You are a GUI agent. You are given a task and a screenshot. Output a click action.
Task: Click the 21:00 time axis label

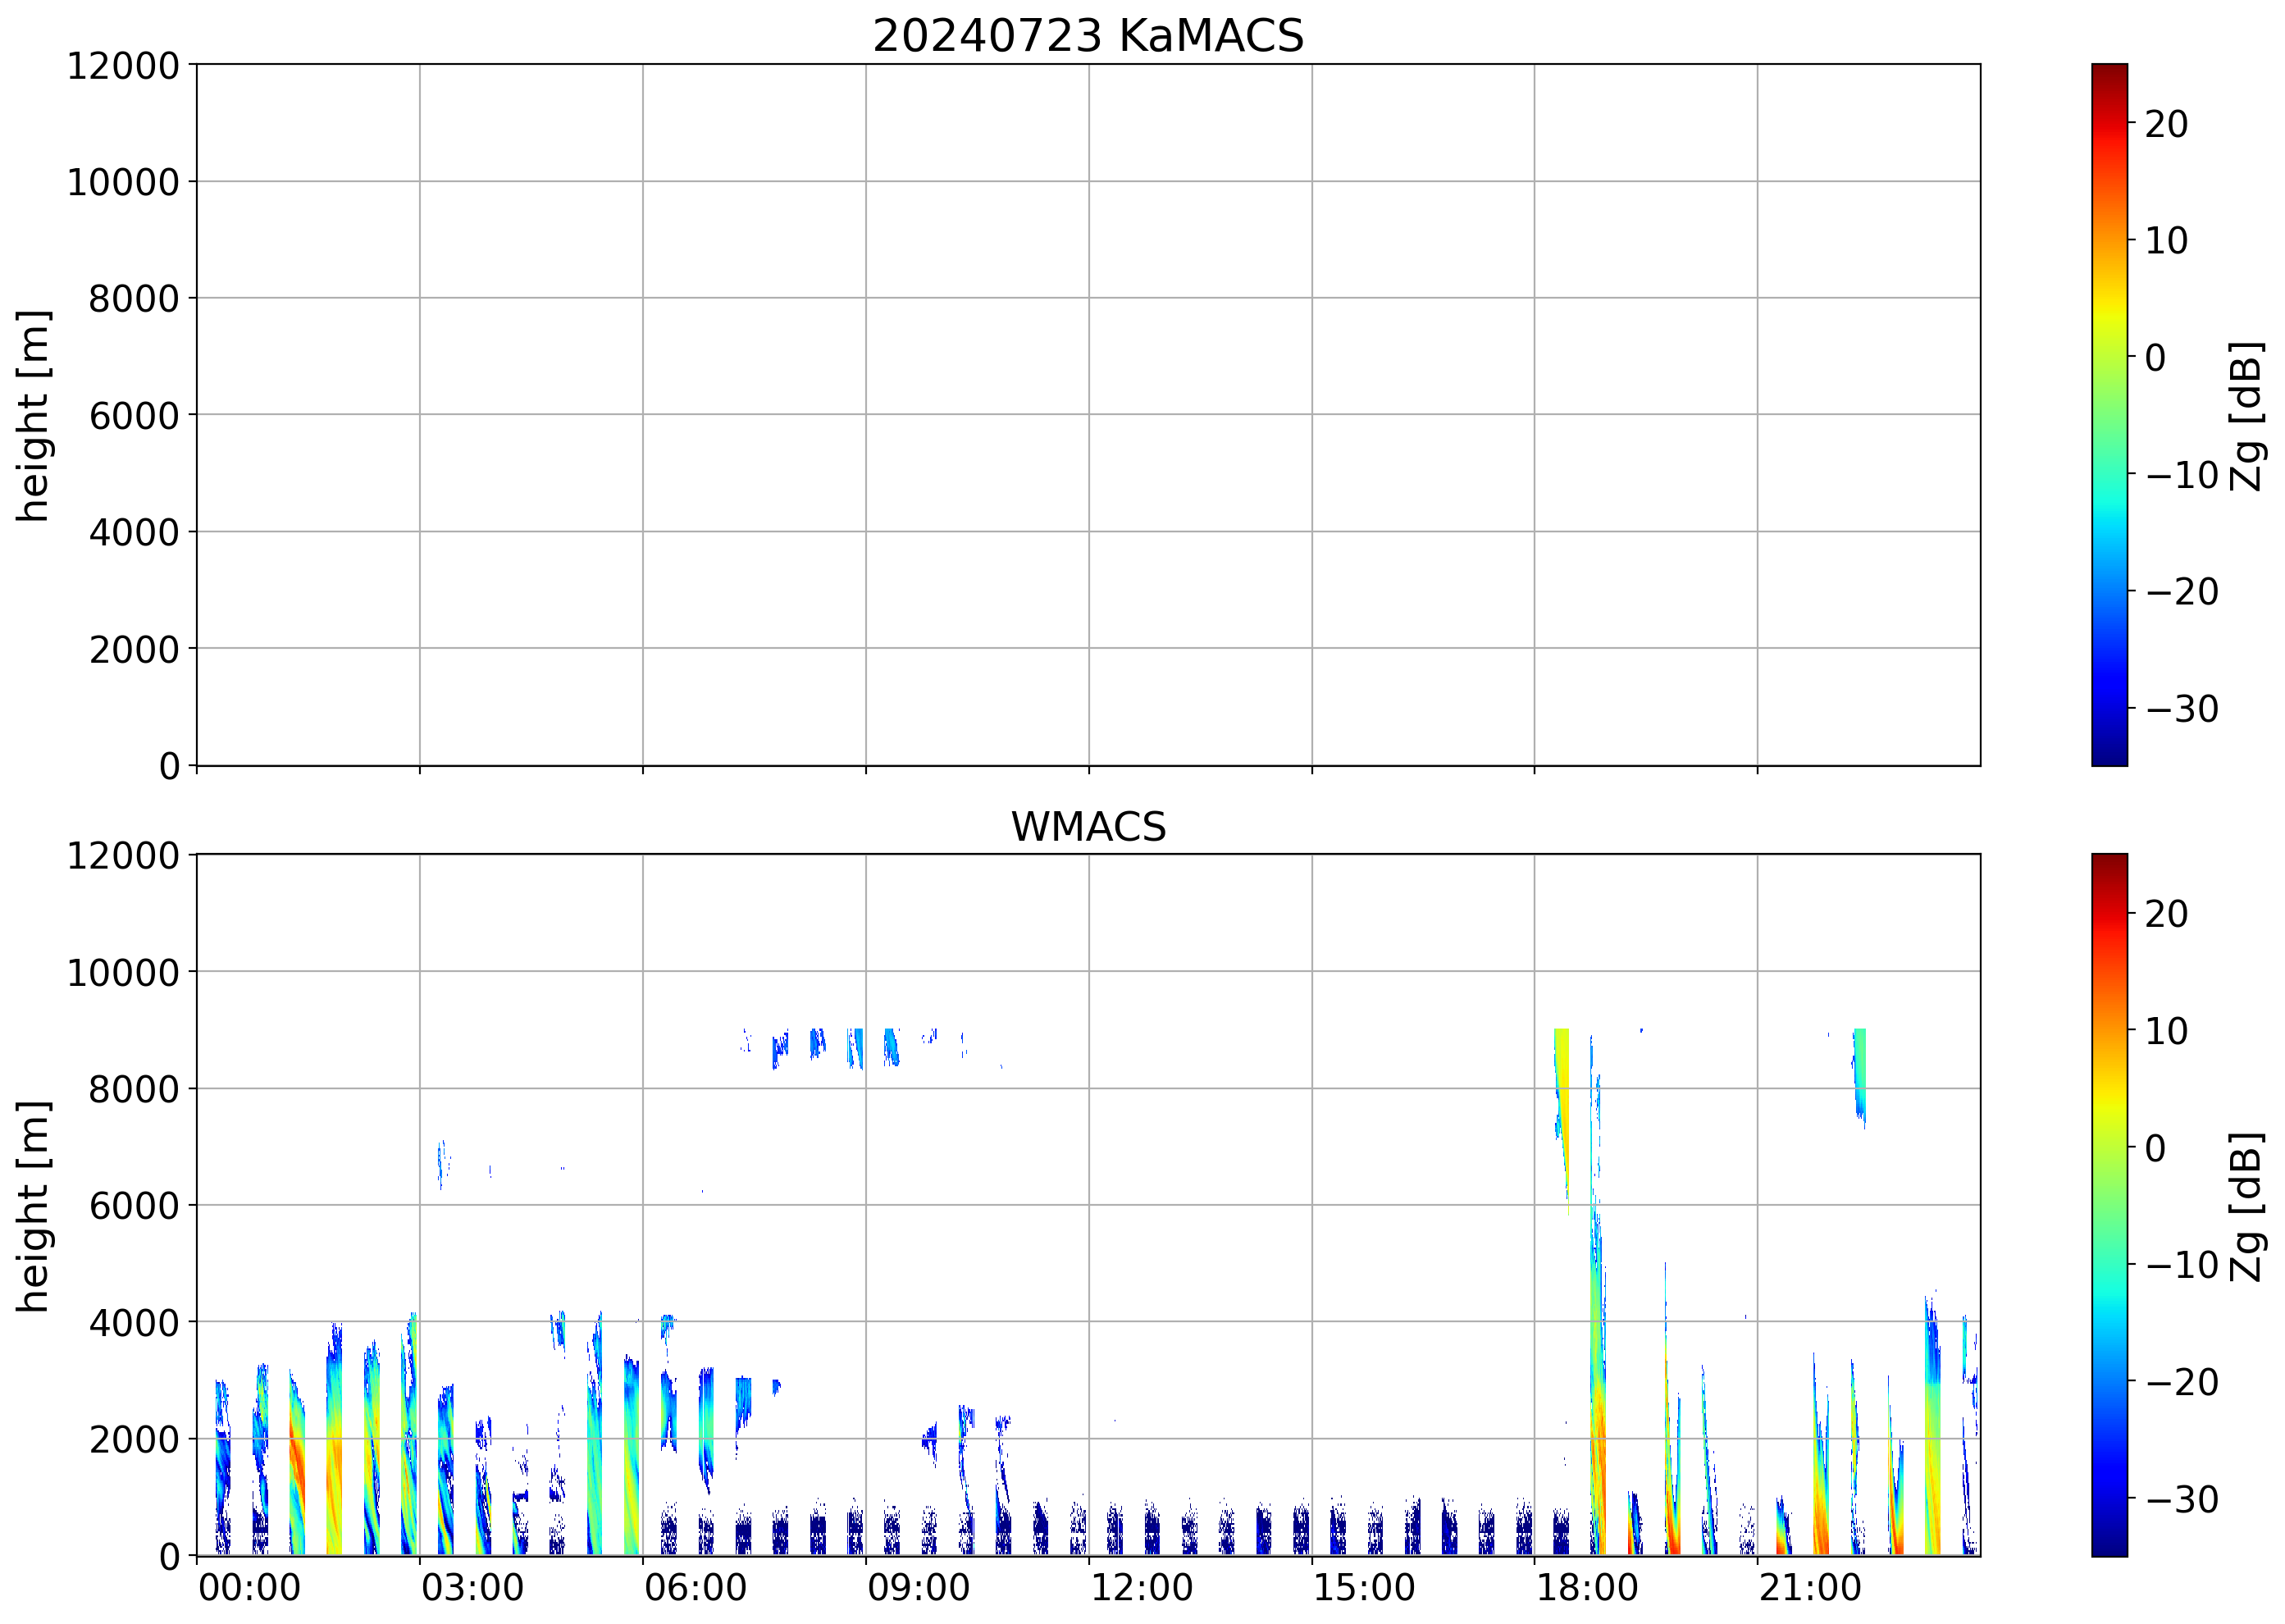(x=1810, y=1588)
